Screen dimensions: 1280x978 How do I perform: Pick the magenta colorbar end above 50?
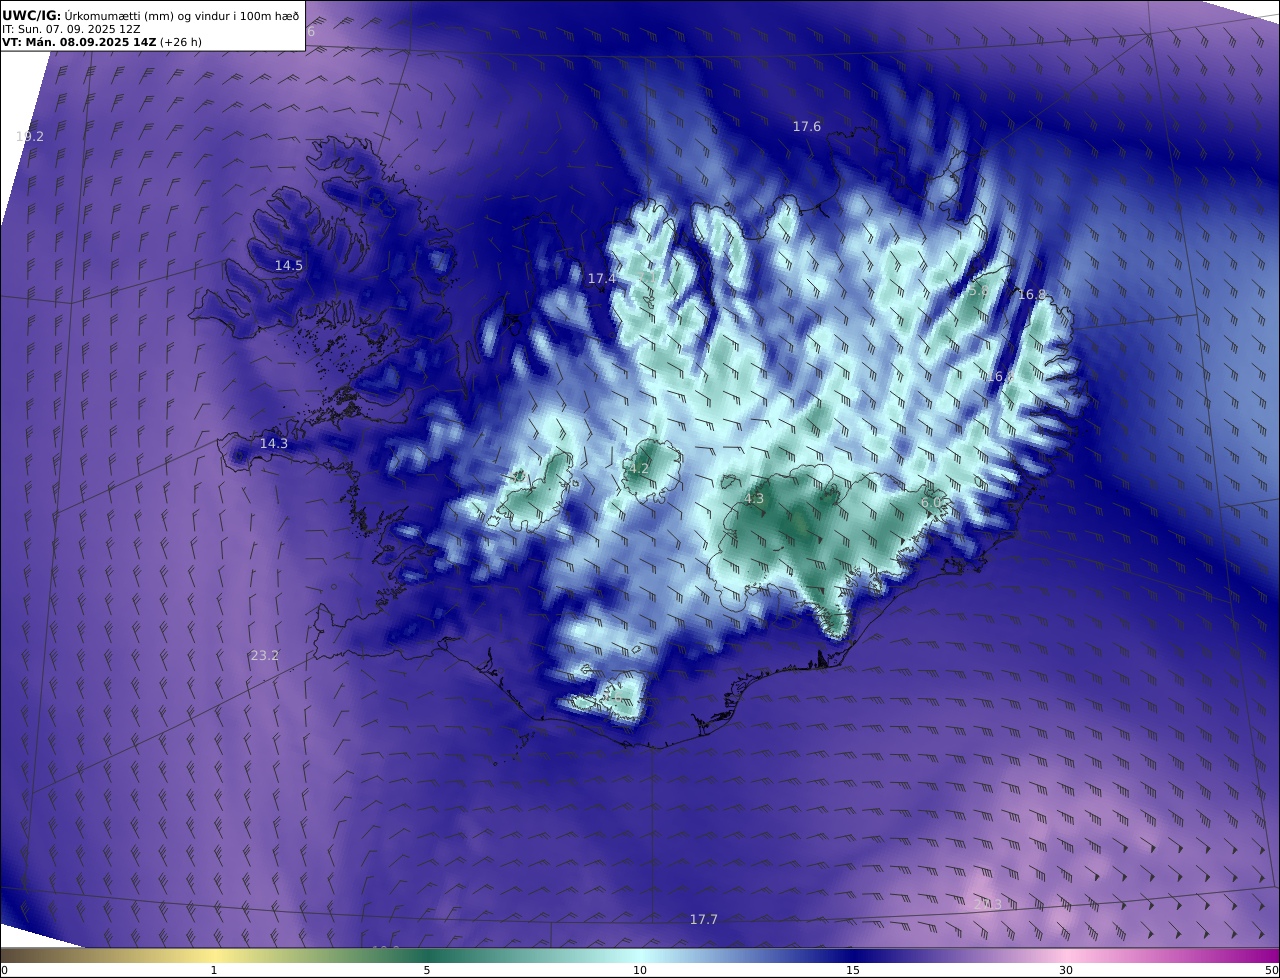pyautogui.click(x=1268, y=955)
